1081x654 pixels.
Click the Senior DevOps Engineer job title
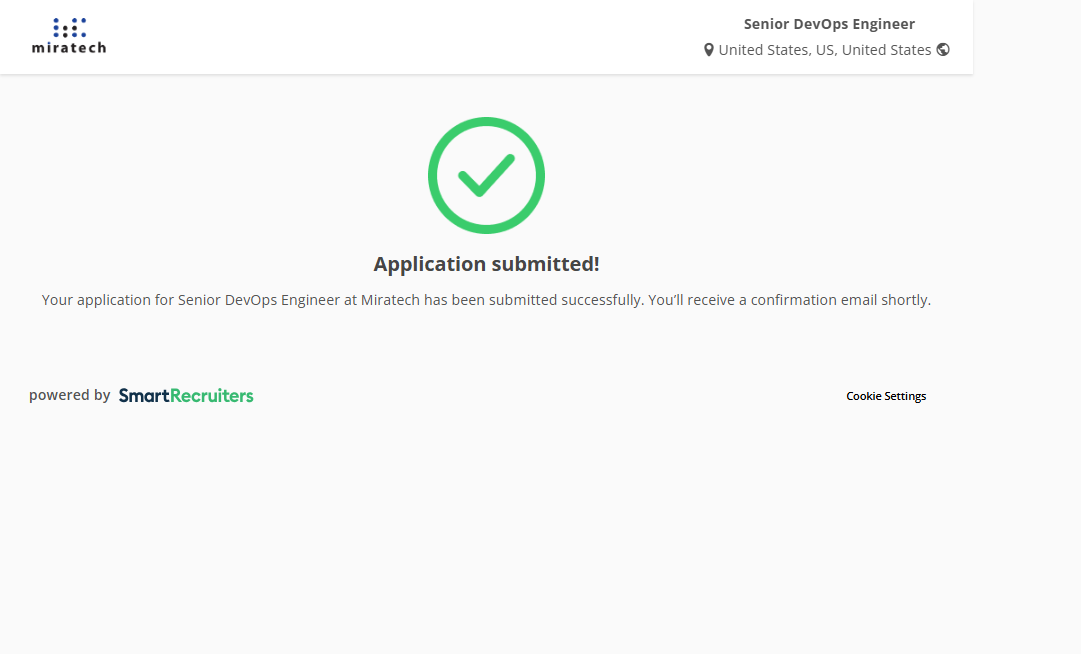click(829, 24)
